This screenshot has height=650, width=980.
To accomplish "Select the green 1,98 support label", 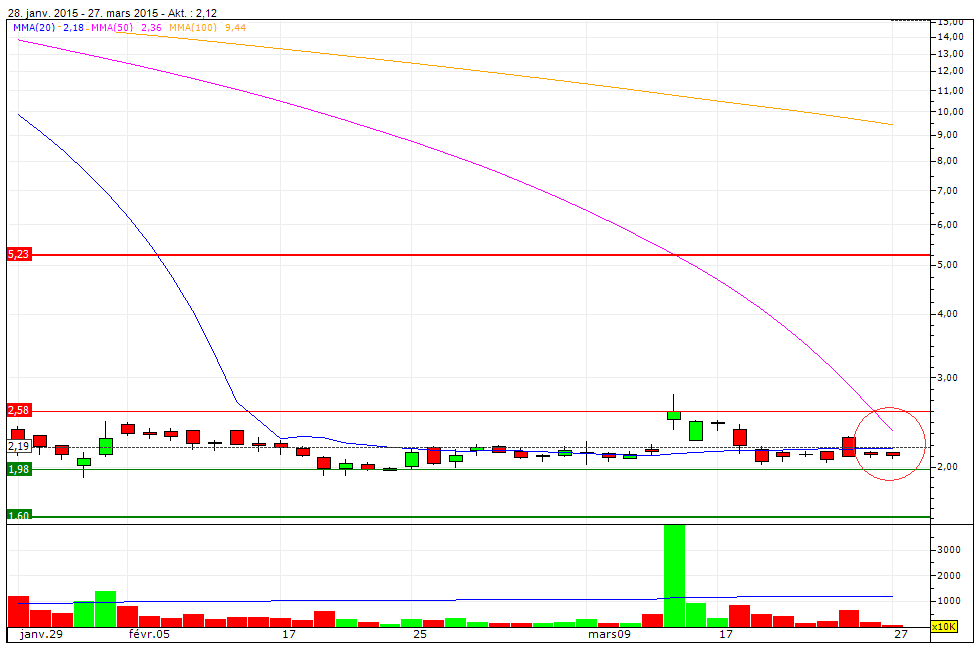I will coord(19,469).
